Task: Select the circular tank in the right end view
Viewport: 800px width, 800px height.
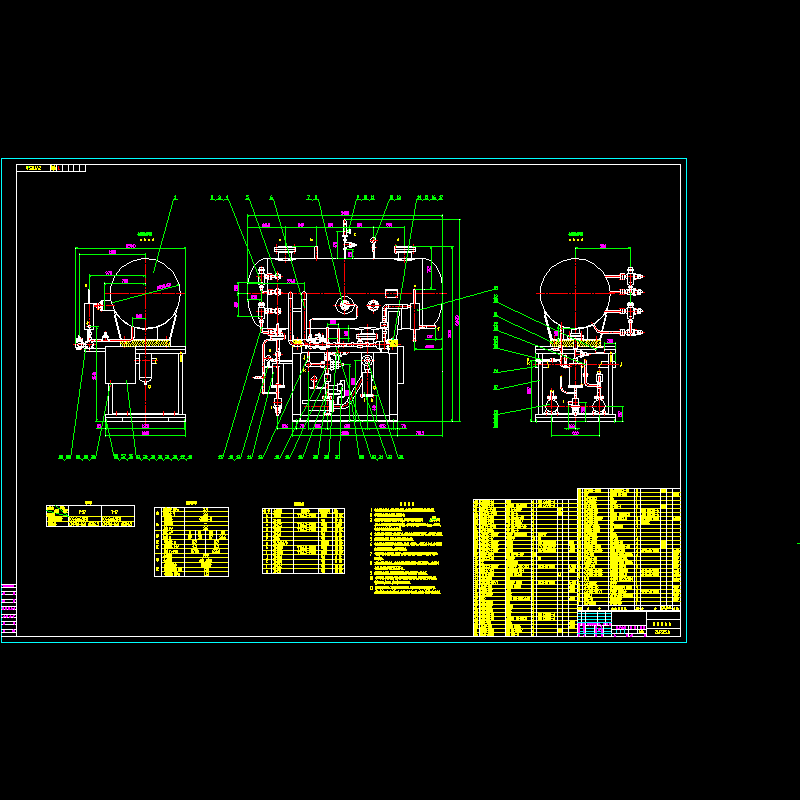Action: pyautogui.click(x=574, y=291)
